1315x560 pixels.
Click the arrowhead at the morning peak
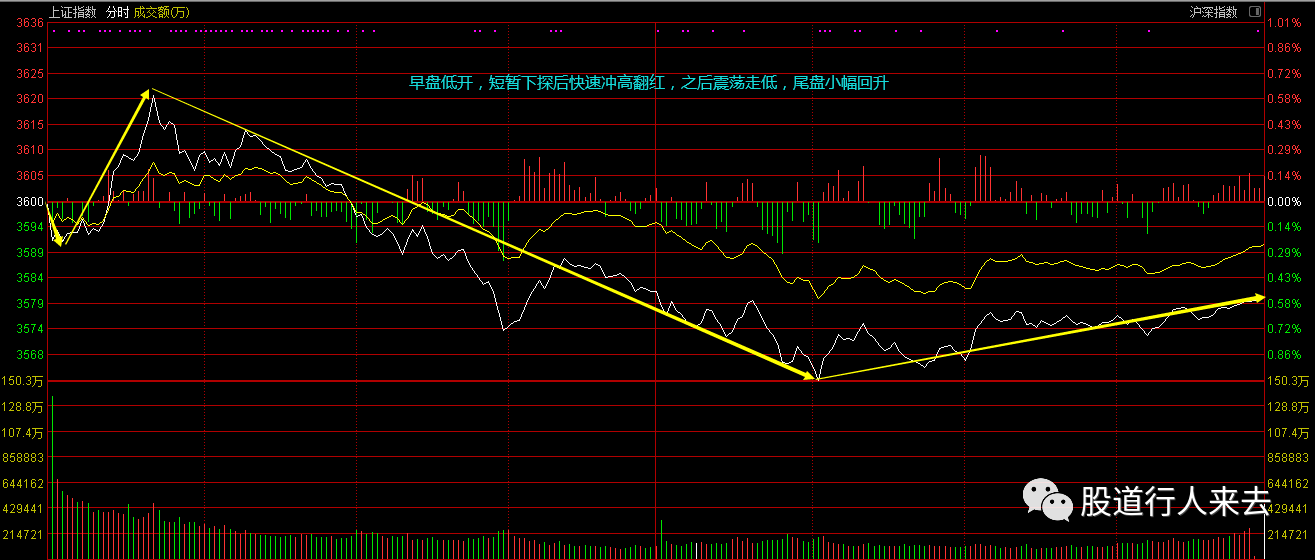point(148,94)
